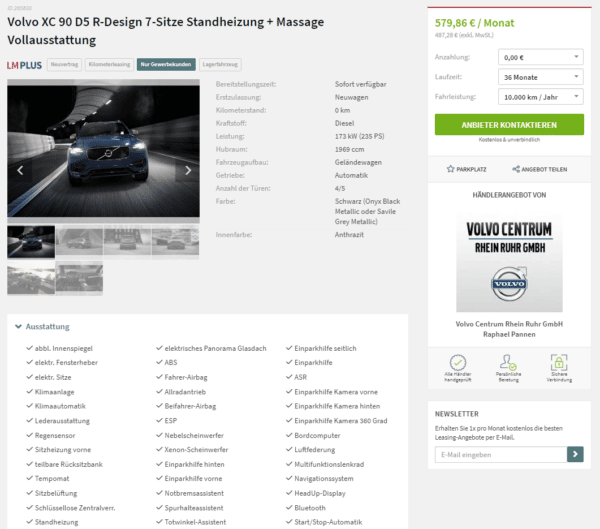The image size is (600, 529).
Task: Click 'Anthrazit' Innenfarbe value
Action: coord(349,235)
